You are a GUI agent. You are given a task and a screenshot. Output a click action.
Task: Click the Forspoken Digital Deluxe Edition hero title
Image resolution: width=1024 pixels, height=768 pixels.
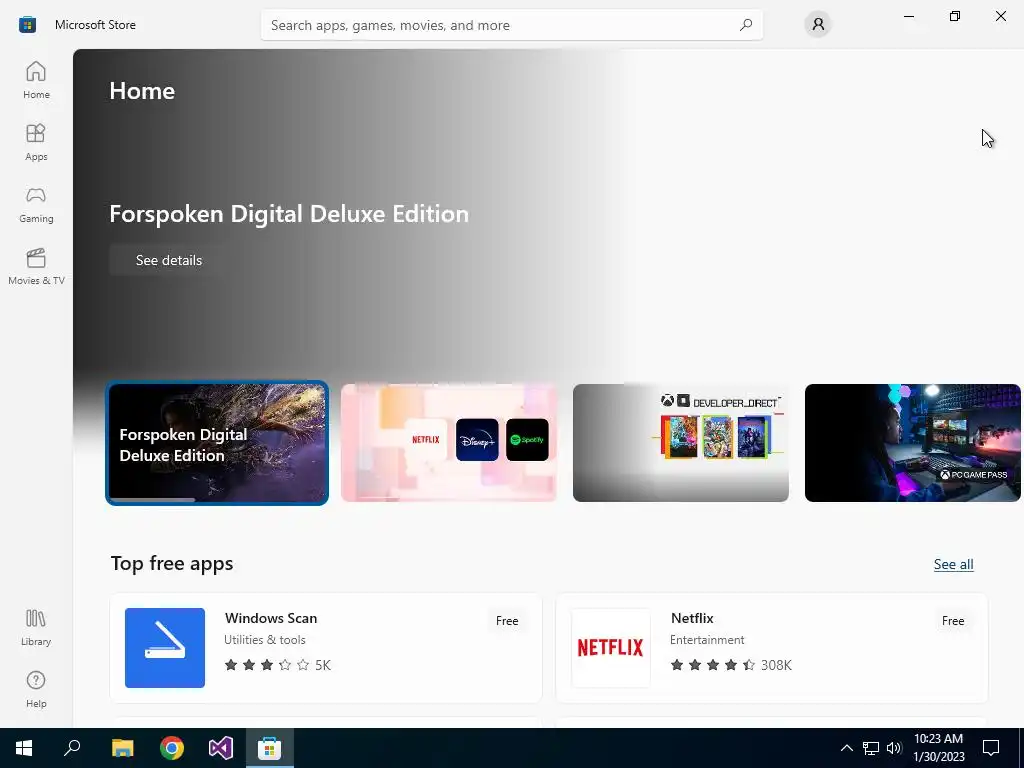click(x=289, y=214)
